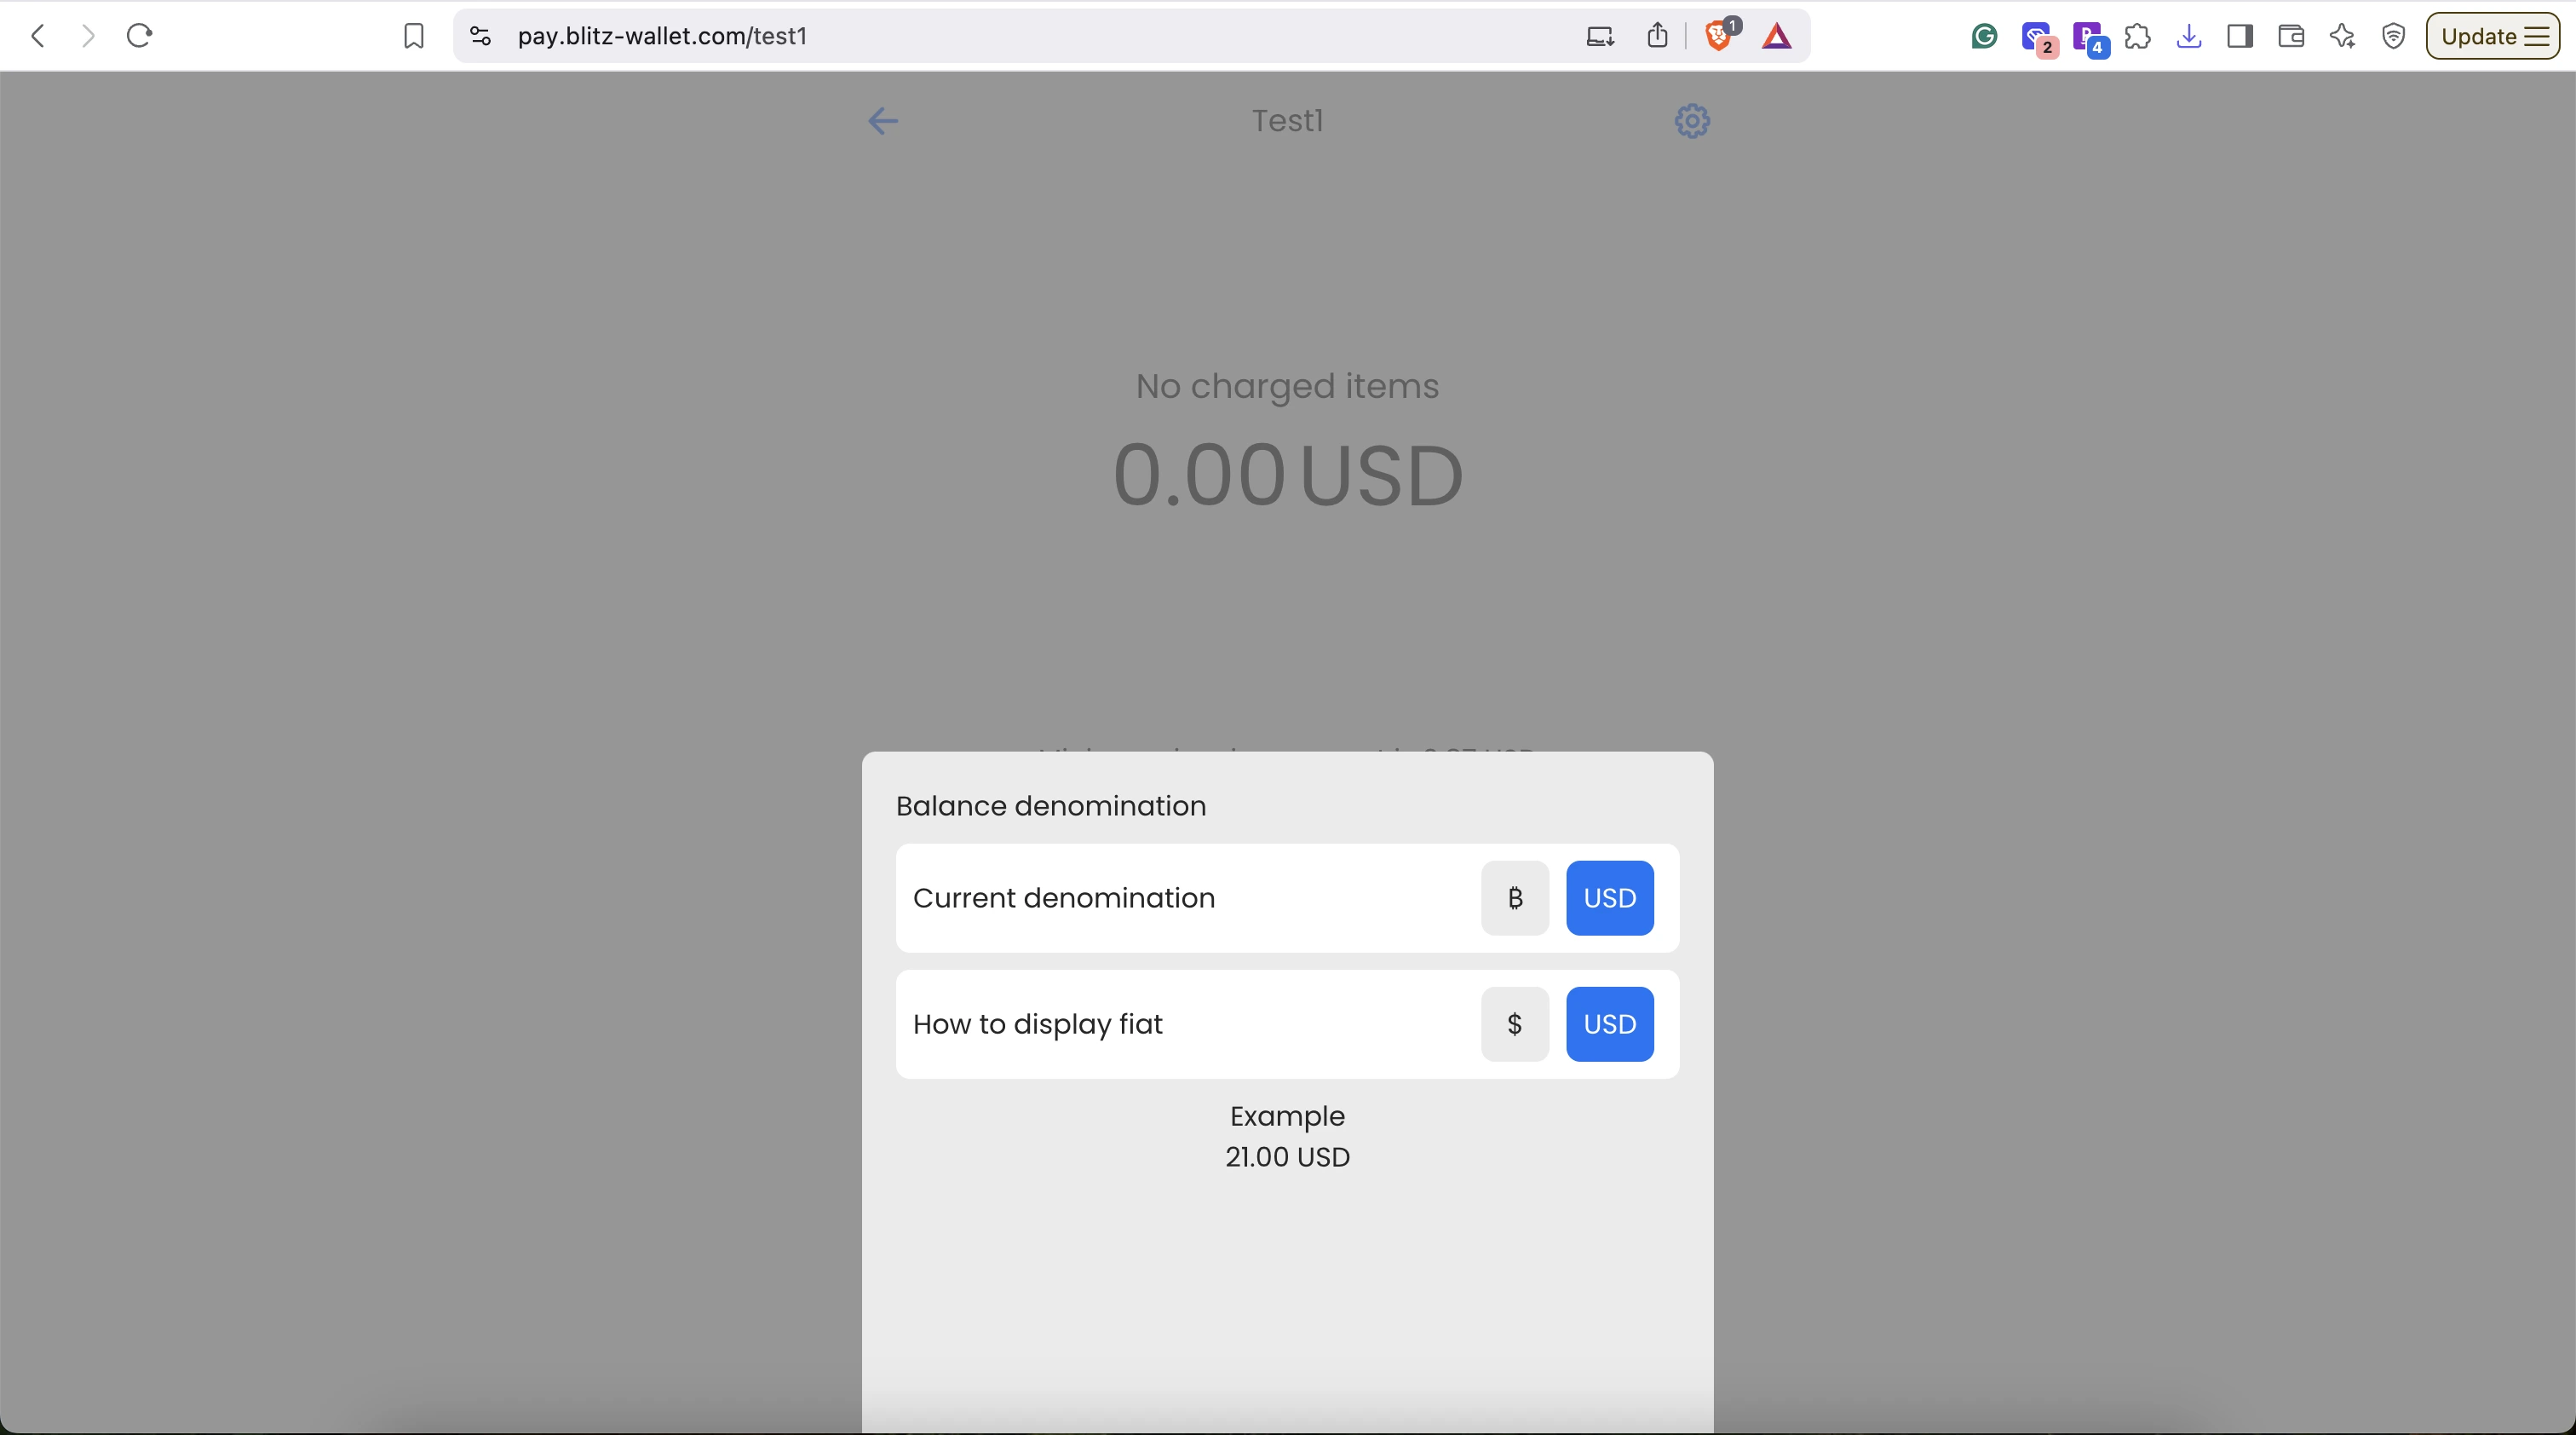This screenshot has height=1435, width=2576.
Task: Click the Update button
Action: (2477, 36)
